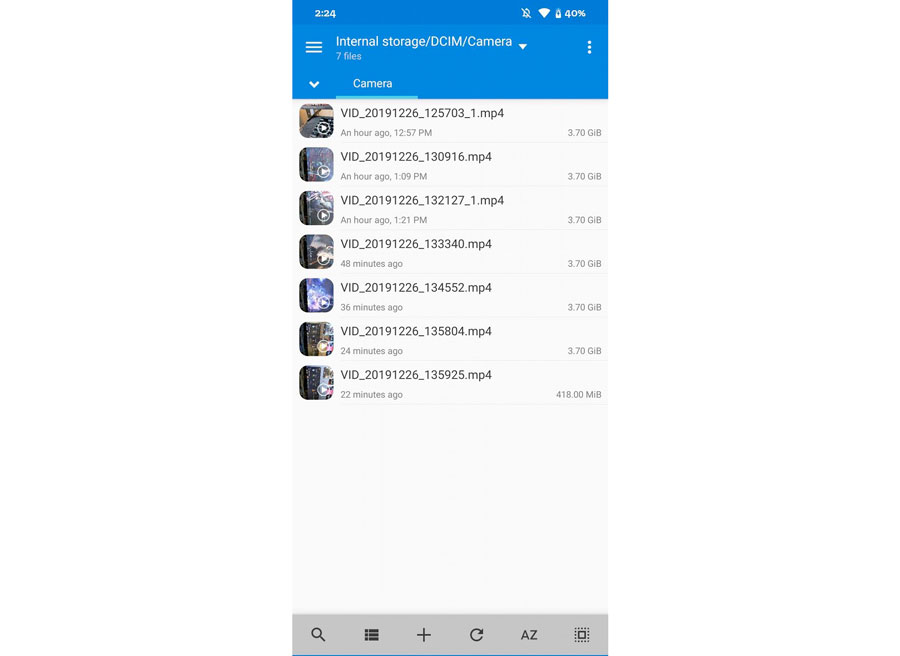The height and width of the screenshot is (656, 900).
Task: Tap the Wi-Fi signal status icon
Action: 544,13
